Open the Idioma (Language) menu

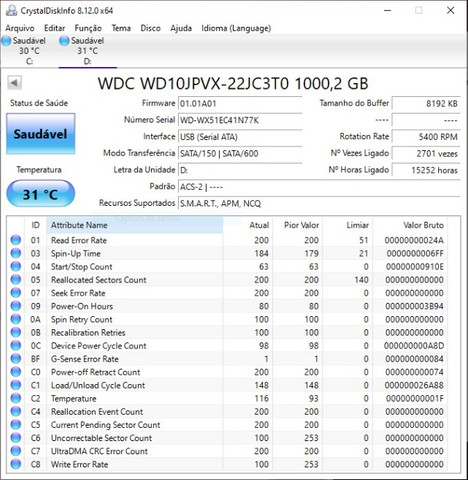pos(236,28)
